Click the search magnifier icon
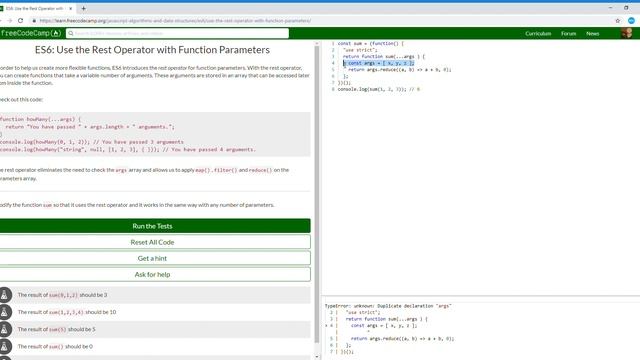This screenshot has width=640, height=360. tap(71, 33)
